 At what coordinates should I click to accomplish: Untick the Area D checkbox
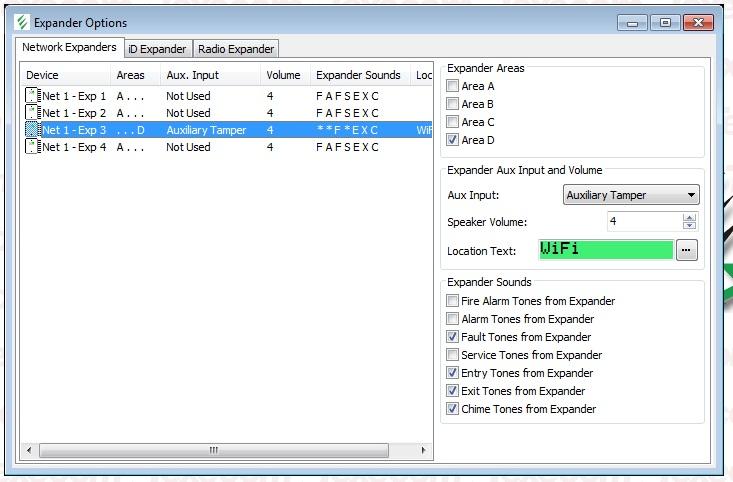pos(452,140)
